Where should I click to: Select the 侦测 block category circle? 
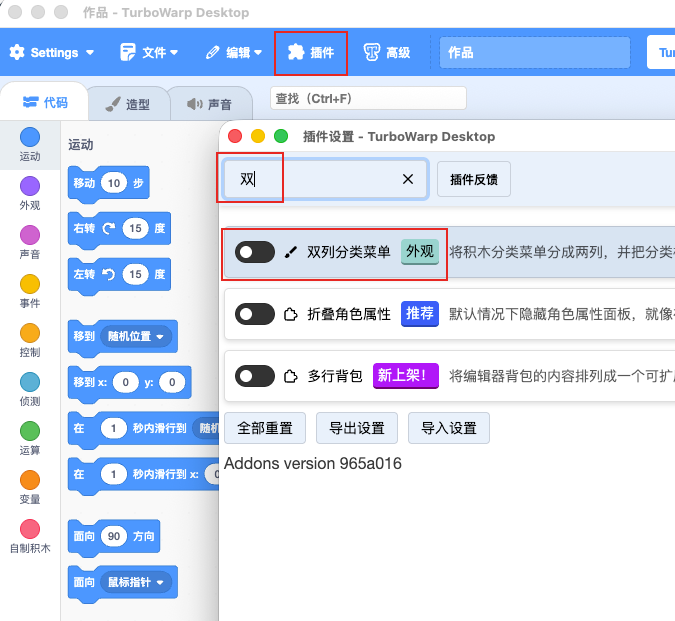[30, 382]
